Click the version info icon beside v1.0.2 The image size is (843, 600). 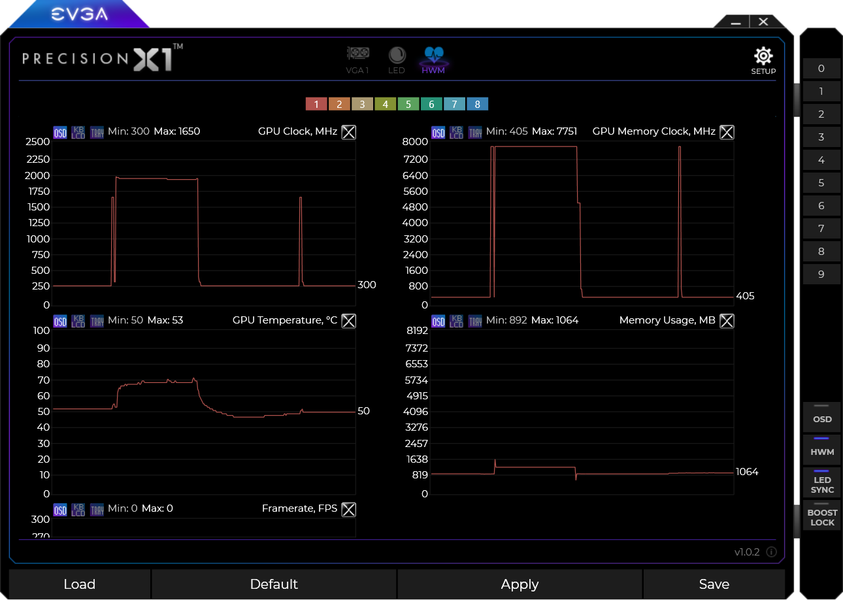point(771,552)
